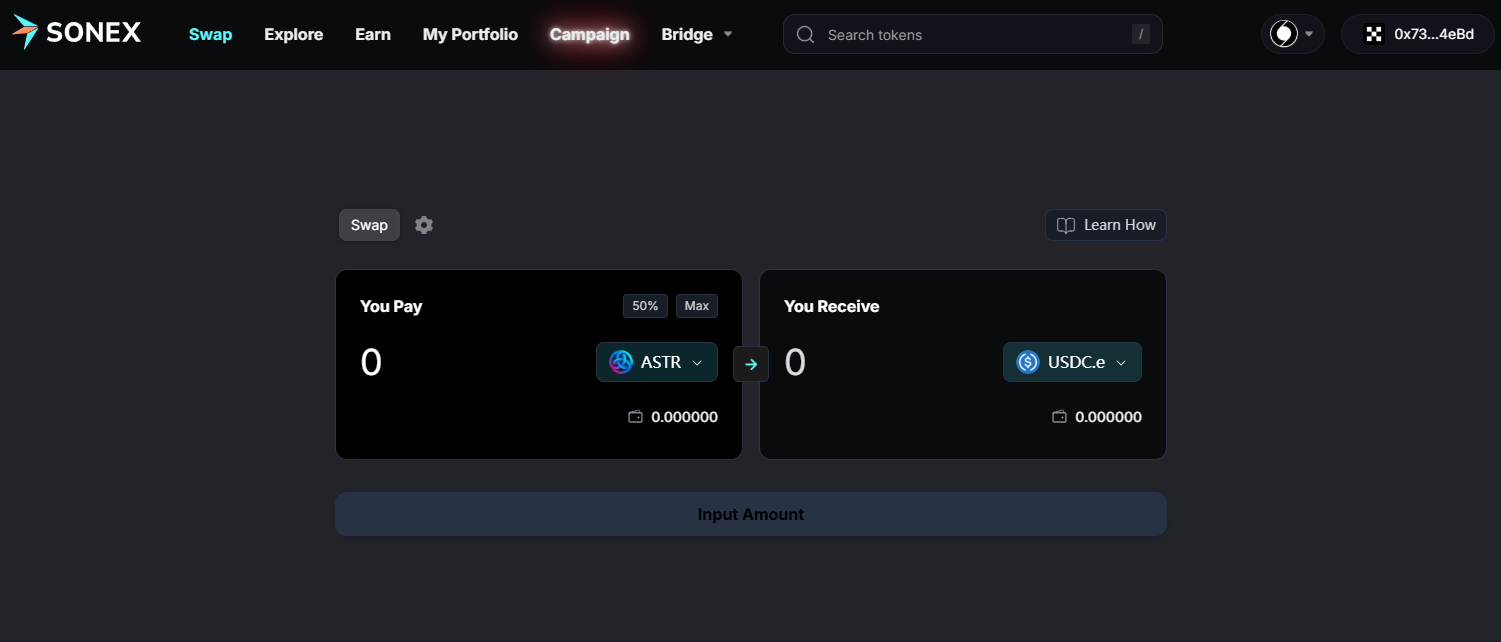
Task: Select the Swap mode tab
Action: (x=369, y=225)
